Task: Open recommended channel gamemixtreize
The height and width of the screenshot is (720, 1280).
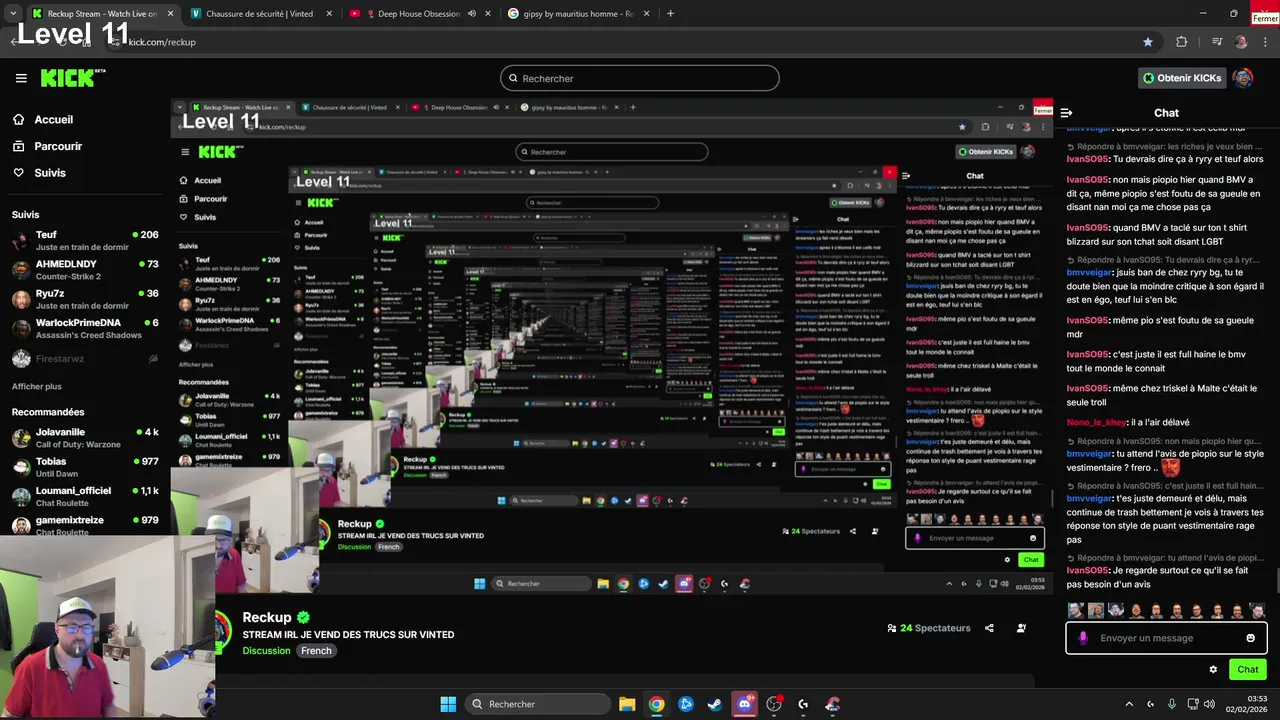Action: coord(85,525)
